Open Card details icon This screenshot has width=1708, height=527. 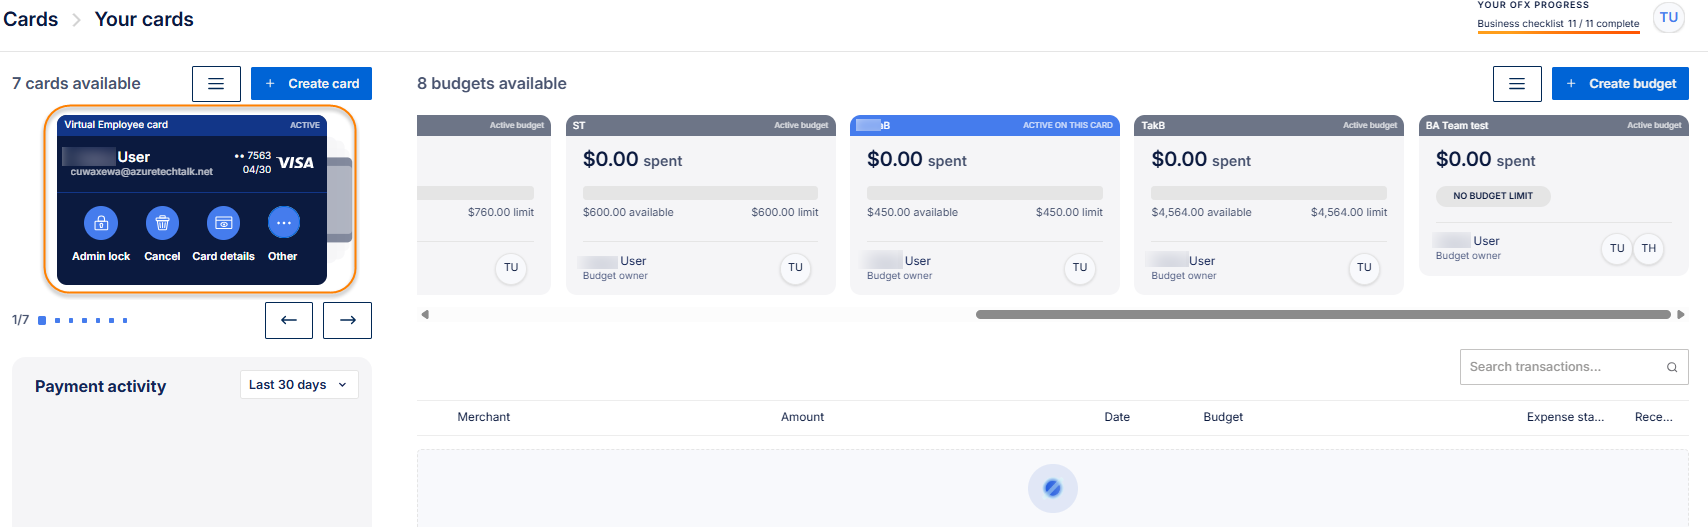223,223
